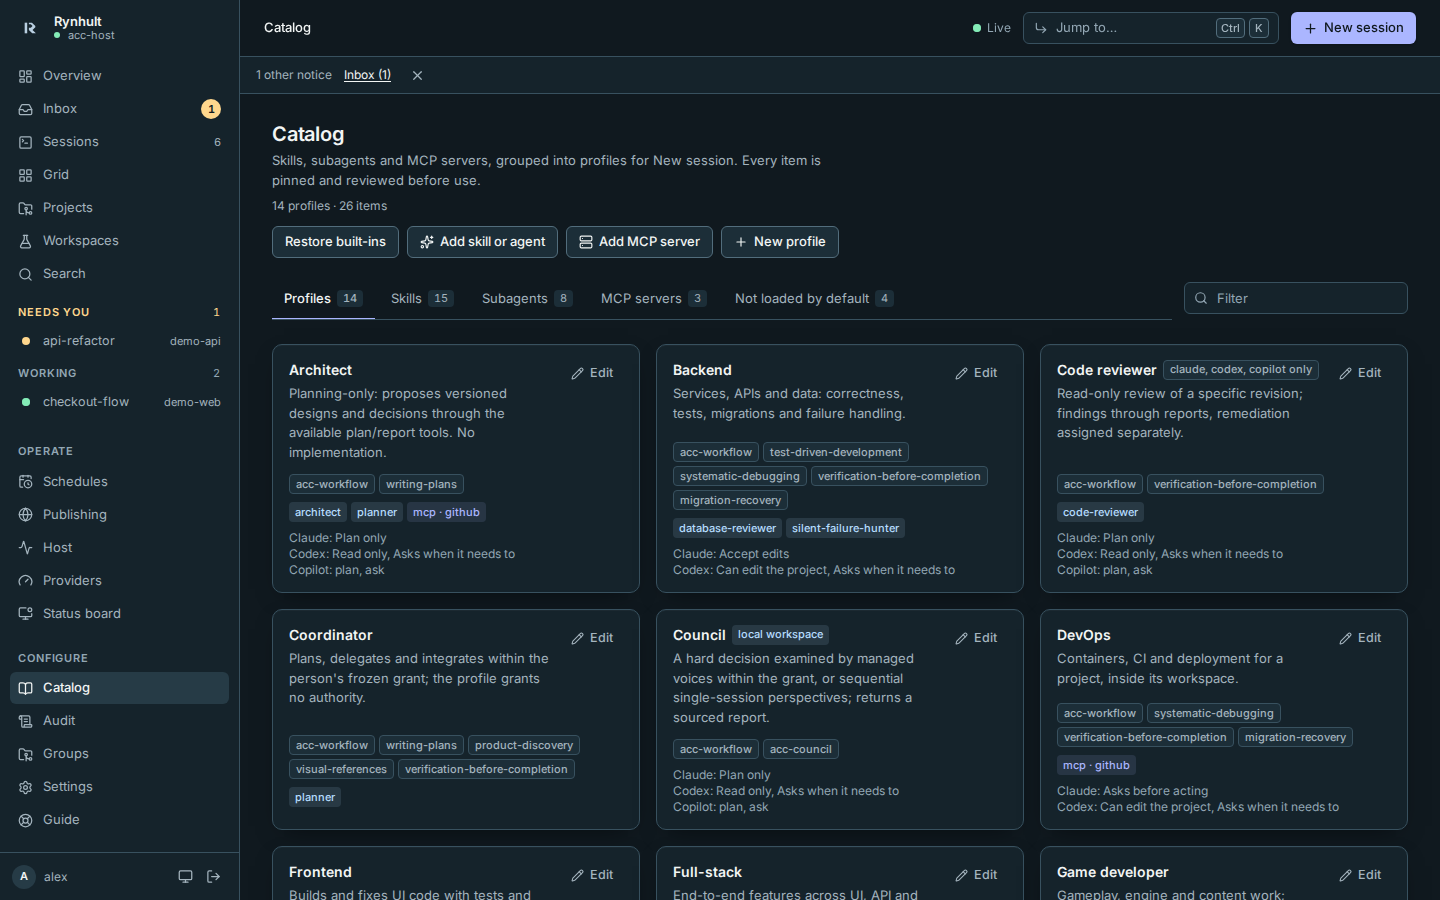Open Providers under Operate
1440x900 pixels.
point(119,581)
